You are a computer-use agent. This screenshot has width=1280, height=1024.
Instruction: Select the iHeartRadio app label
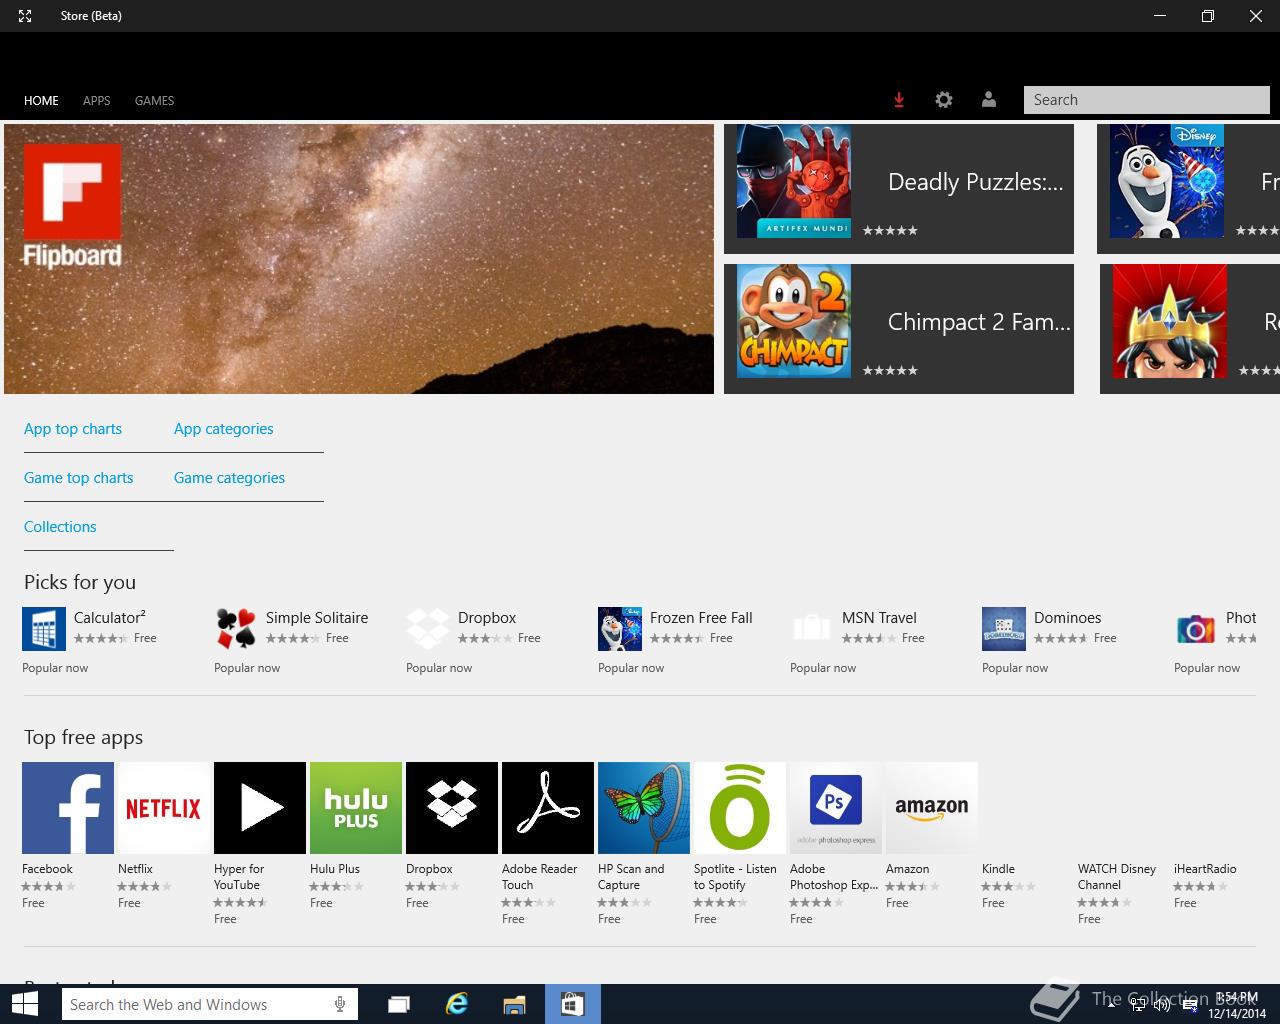click(x=1205, y=869)
